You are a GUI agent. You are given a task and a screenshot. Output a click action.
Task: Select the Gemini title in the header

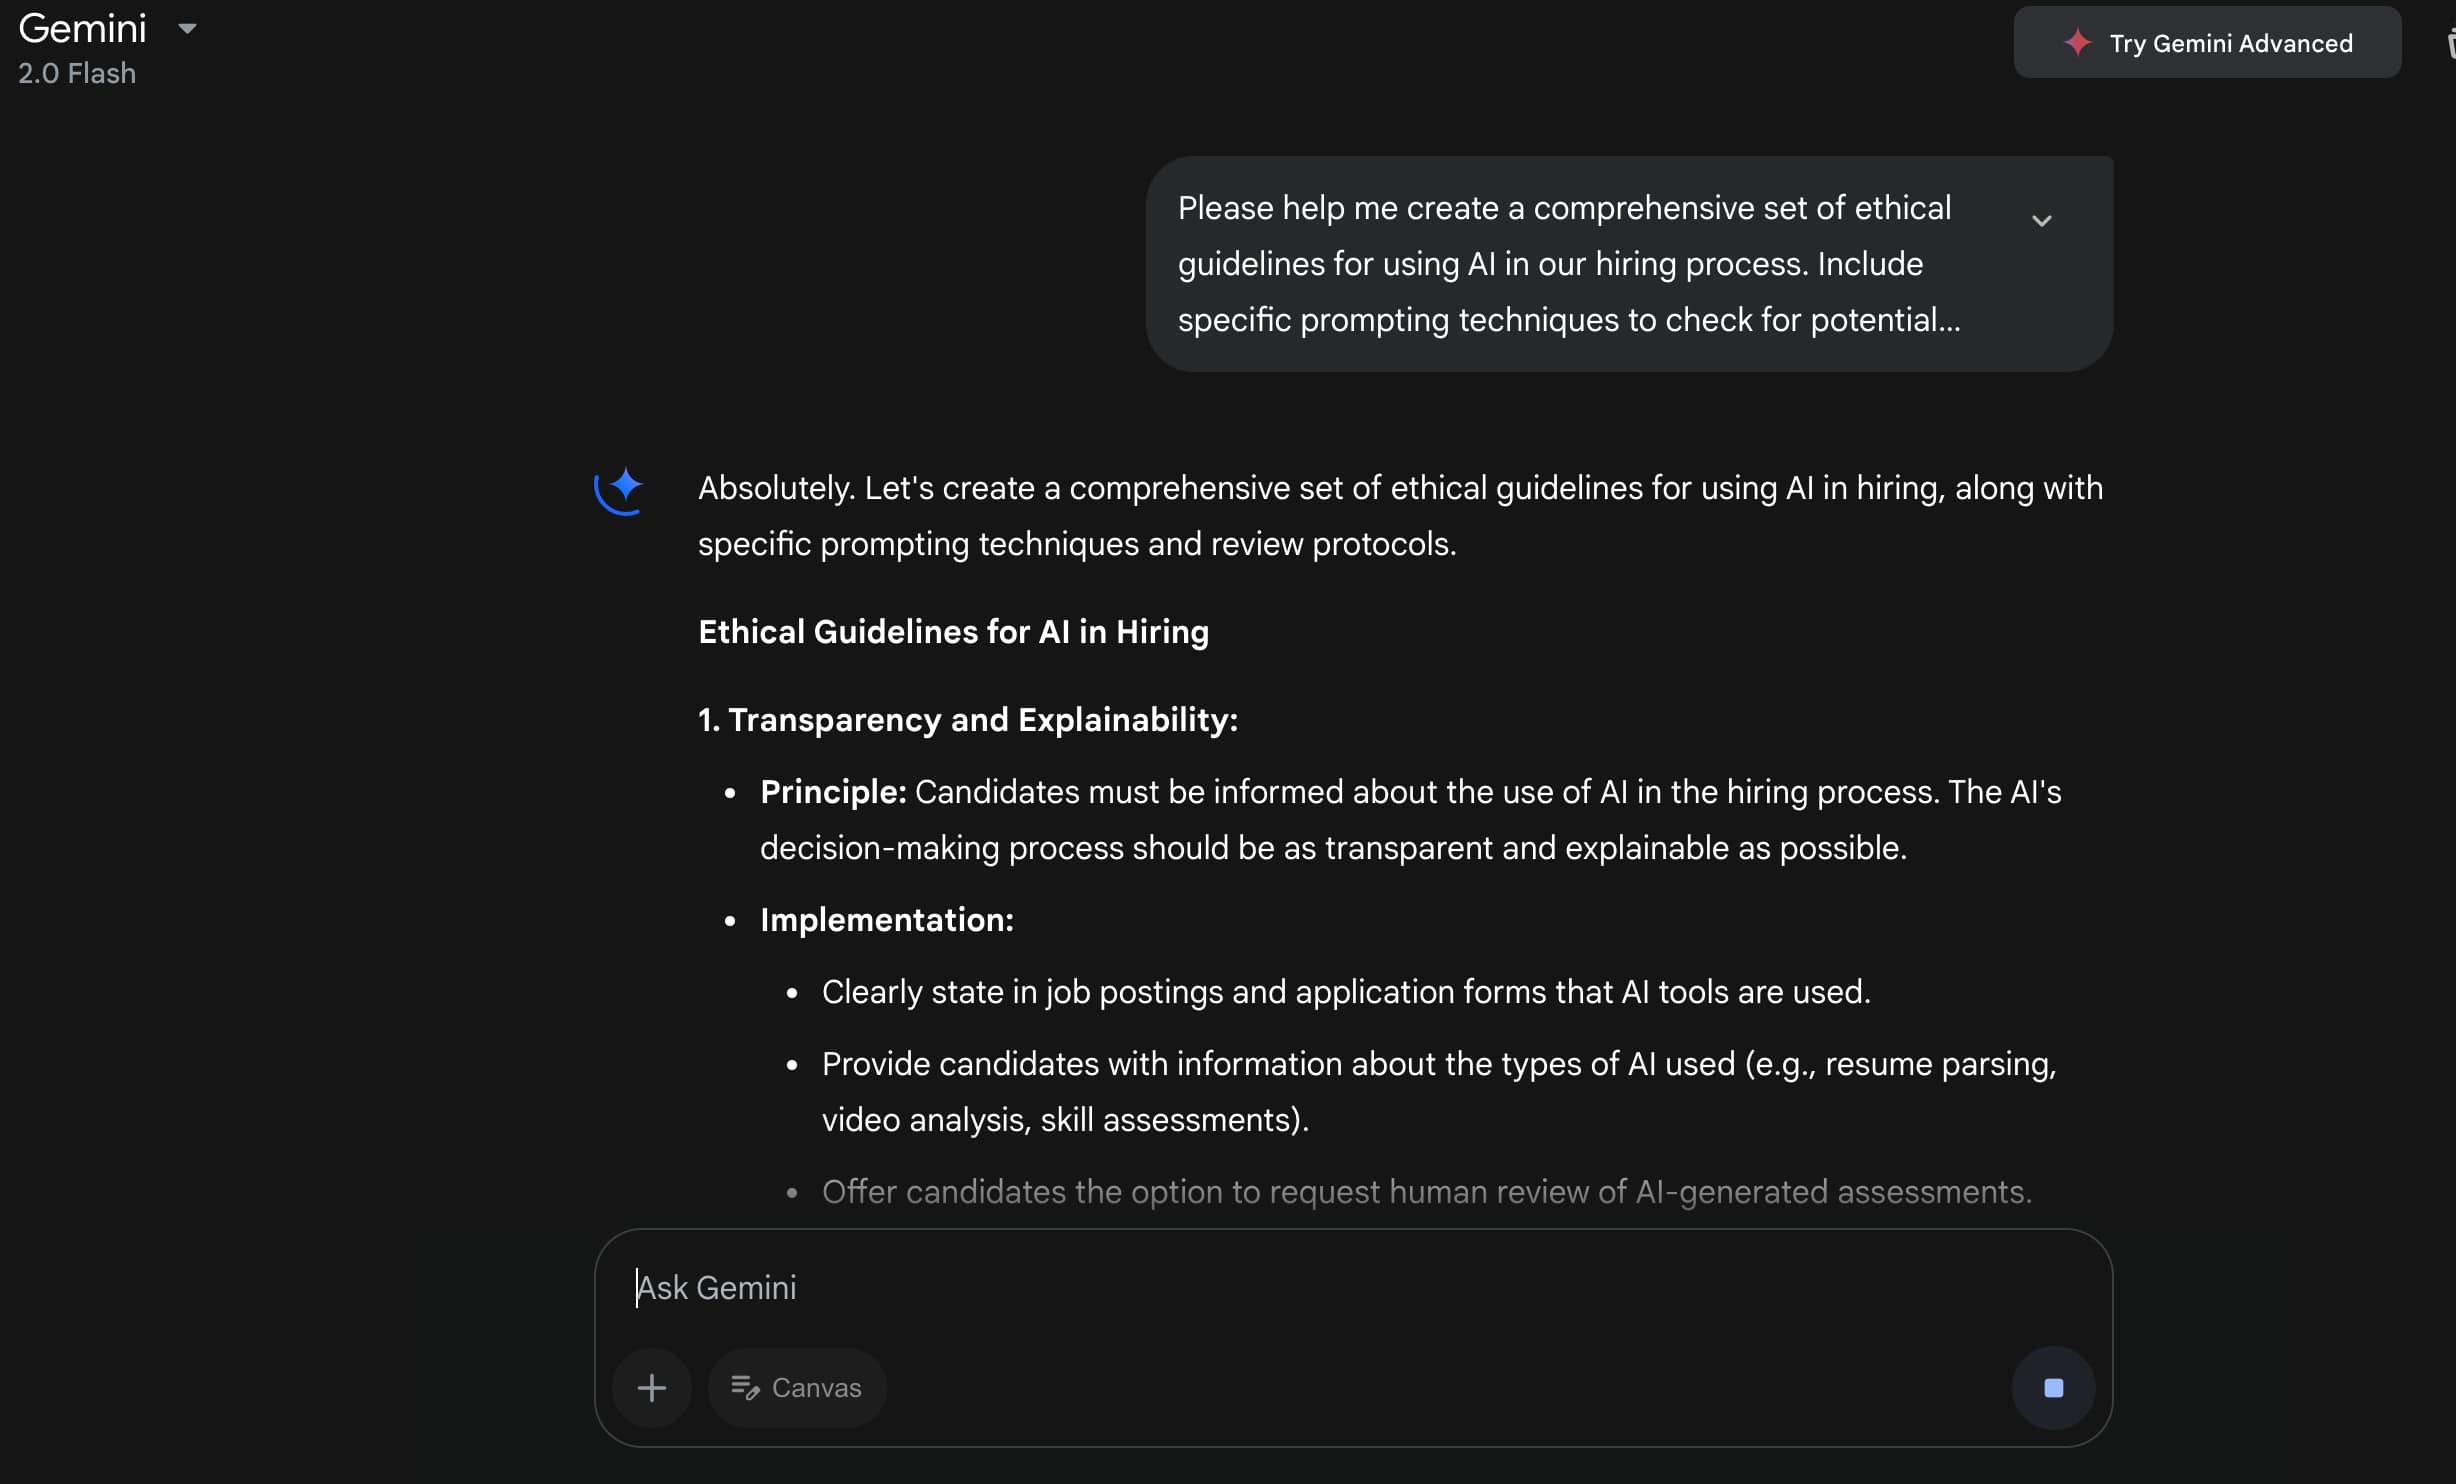82,28
